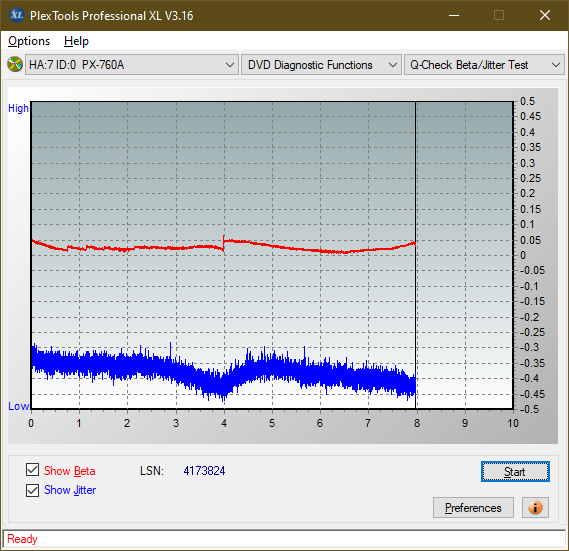The height and width of the screenshot is (551, 569).
Task: Open the Preferences dialog
Action: point(473,507)
